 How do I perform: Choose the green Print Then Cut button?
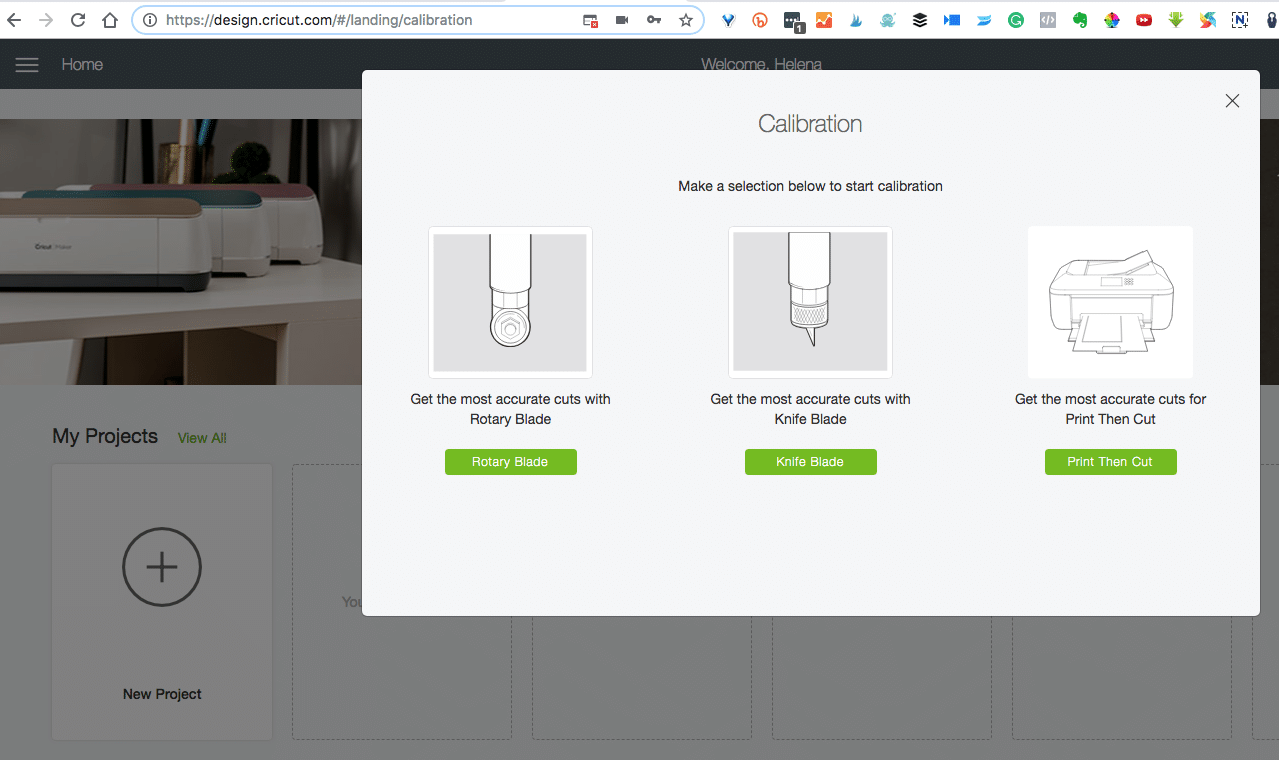pyautogui.click(x=1110, y=462)
